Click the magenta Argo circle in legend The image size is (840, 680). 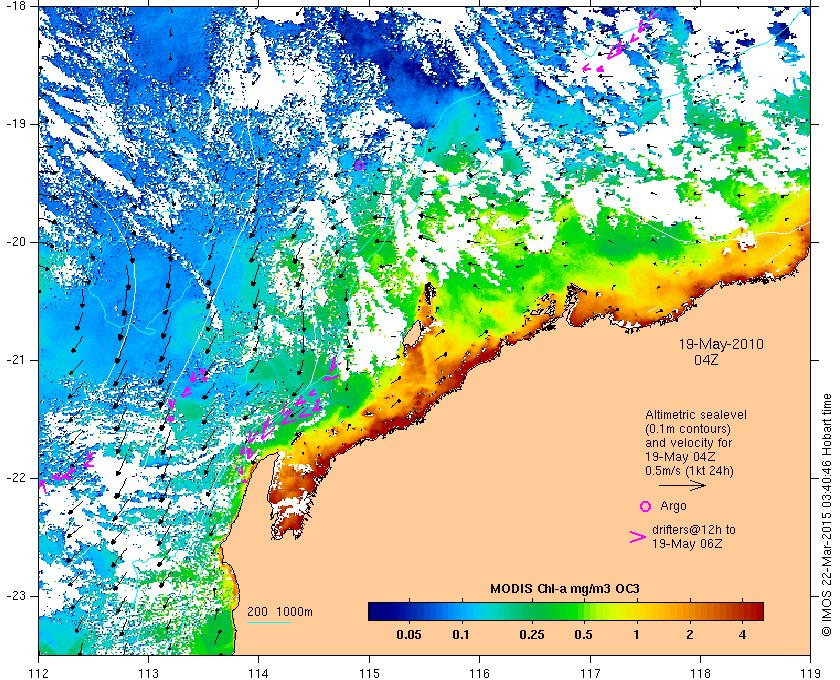[646, 506]
